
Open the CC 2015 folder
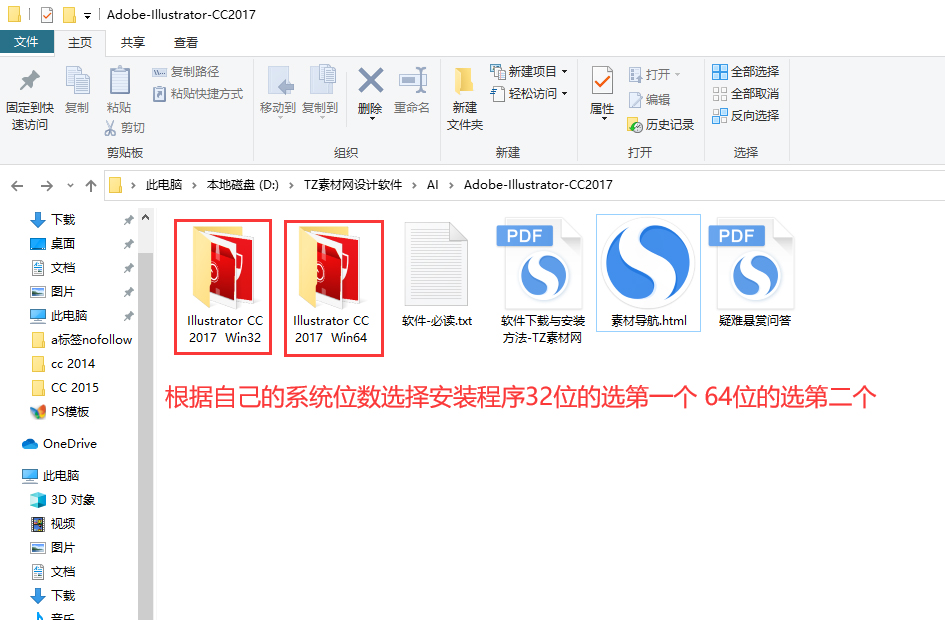tap(64, 388)
